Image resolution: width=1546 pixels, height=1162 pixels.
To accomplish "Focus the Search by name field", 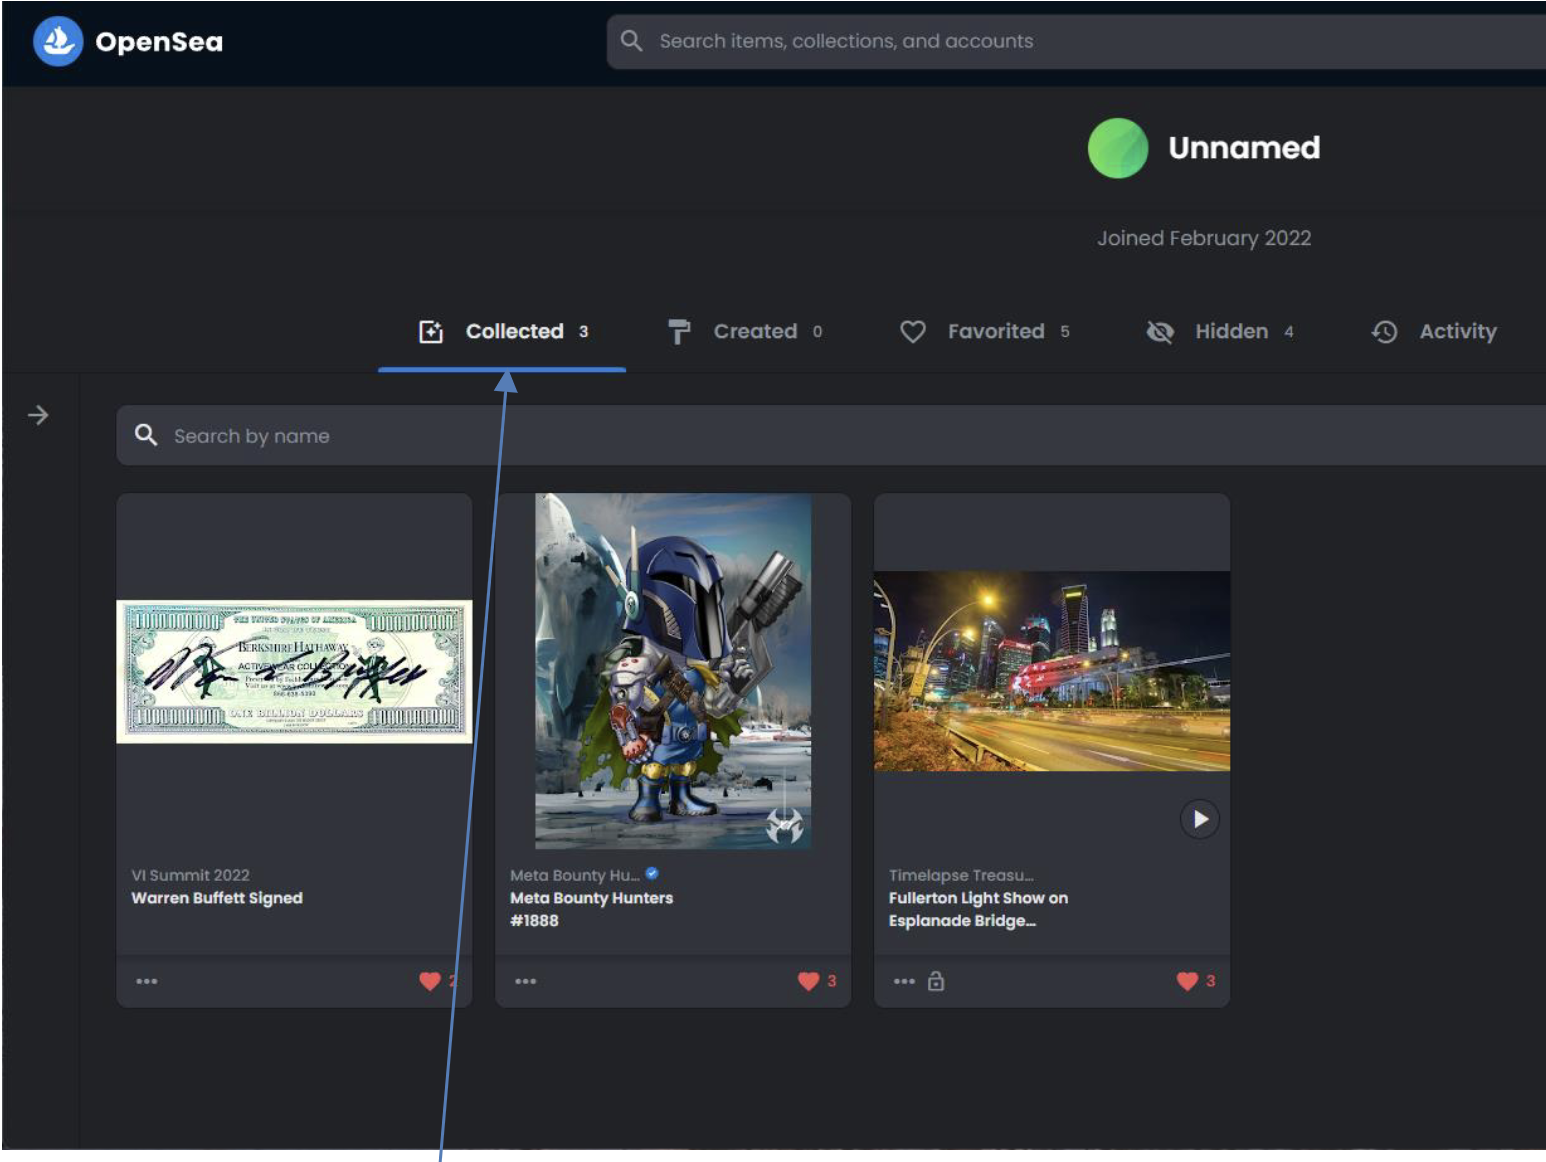I will coord(831,435).
